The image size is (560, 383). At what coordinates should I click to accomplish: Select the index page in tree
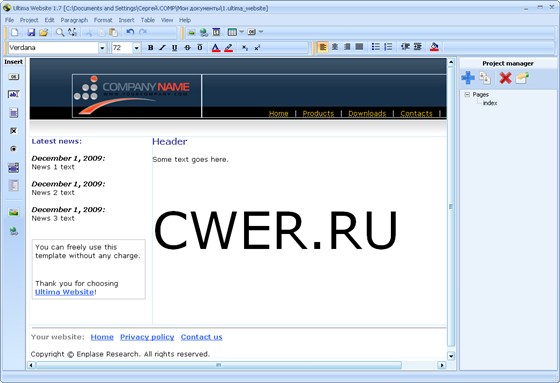click(490, 103)
